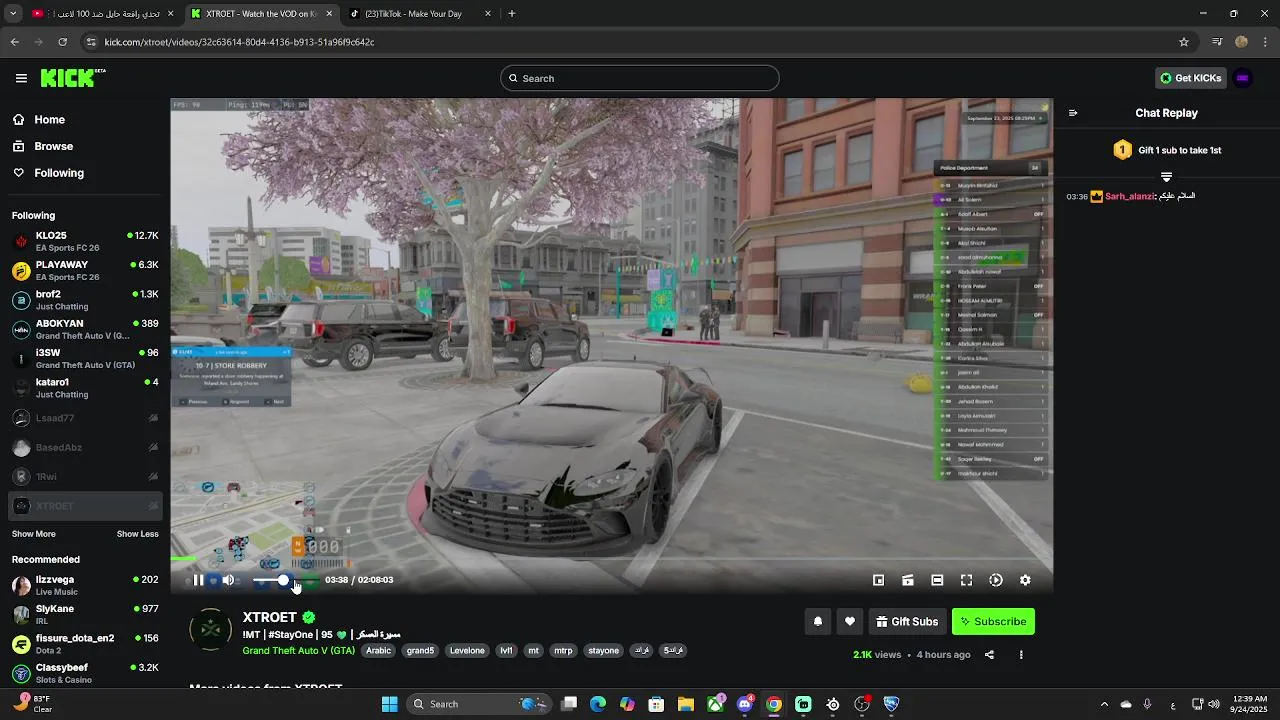Bookmark this page with the star

(x=1184, y=42)
